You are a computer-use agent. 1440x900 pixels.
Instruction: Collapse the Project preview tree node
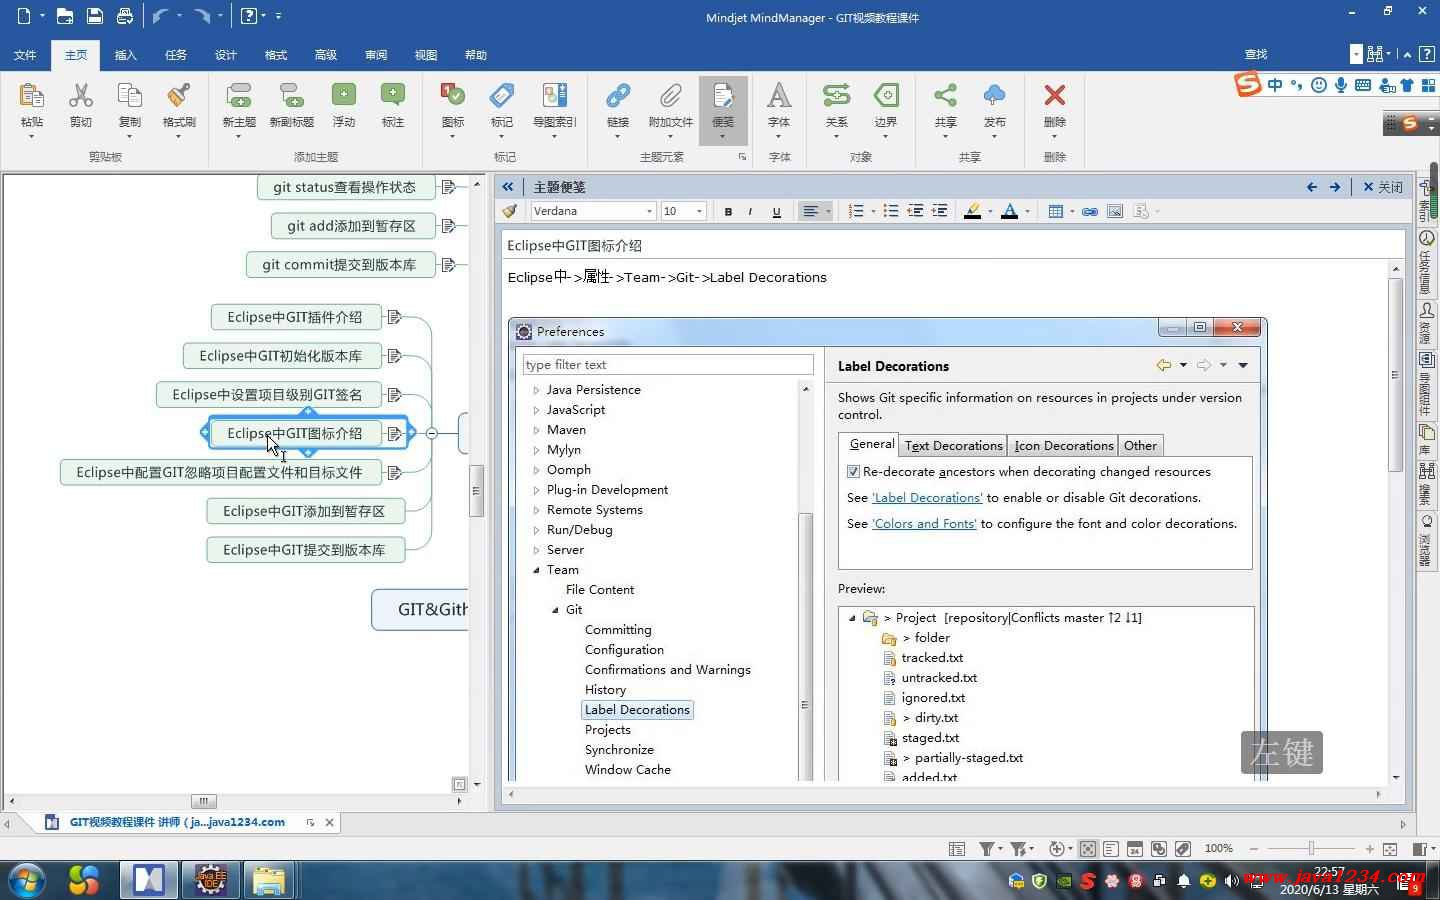pyautogui.click(x=852, y=618)
